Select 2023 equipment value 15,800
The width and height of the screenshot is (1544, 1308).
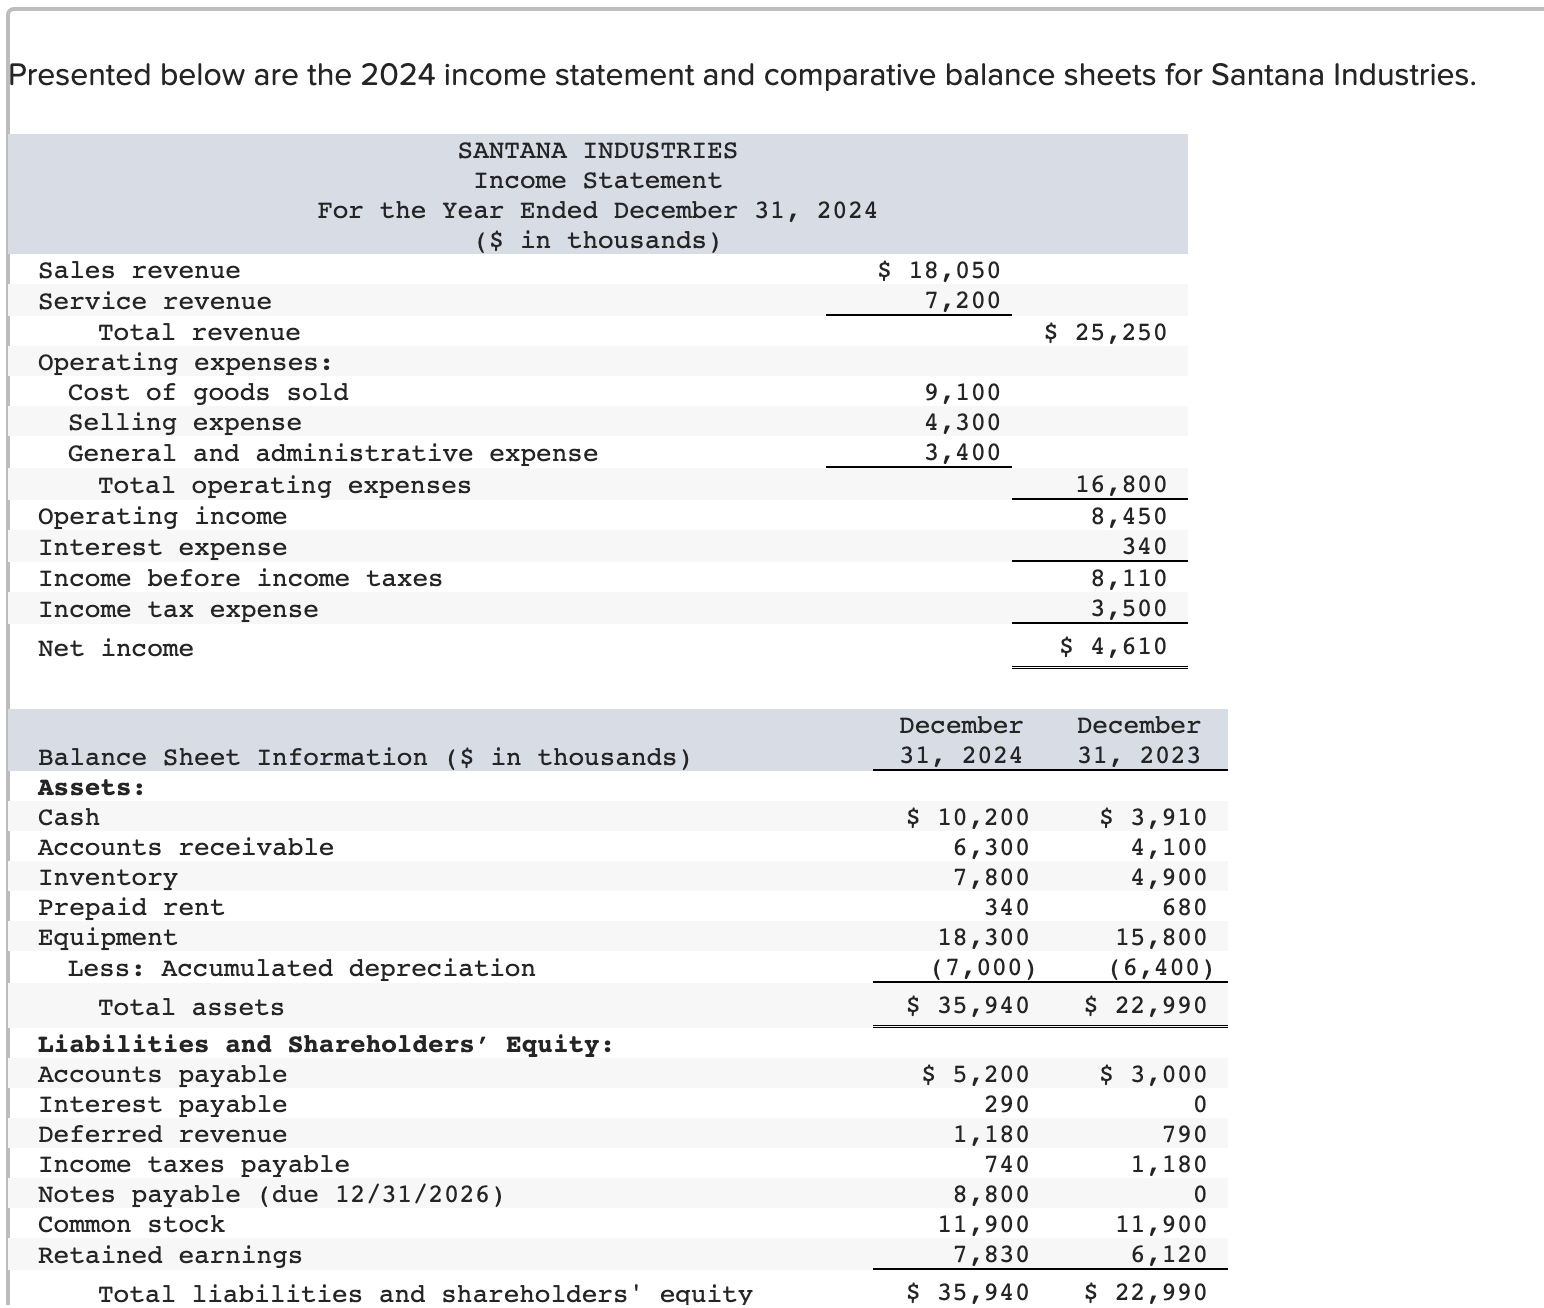(1161, 938)
